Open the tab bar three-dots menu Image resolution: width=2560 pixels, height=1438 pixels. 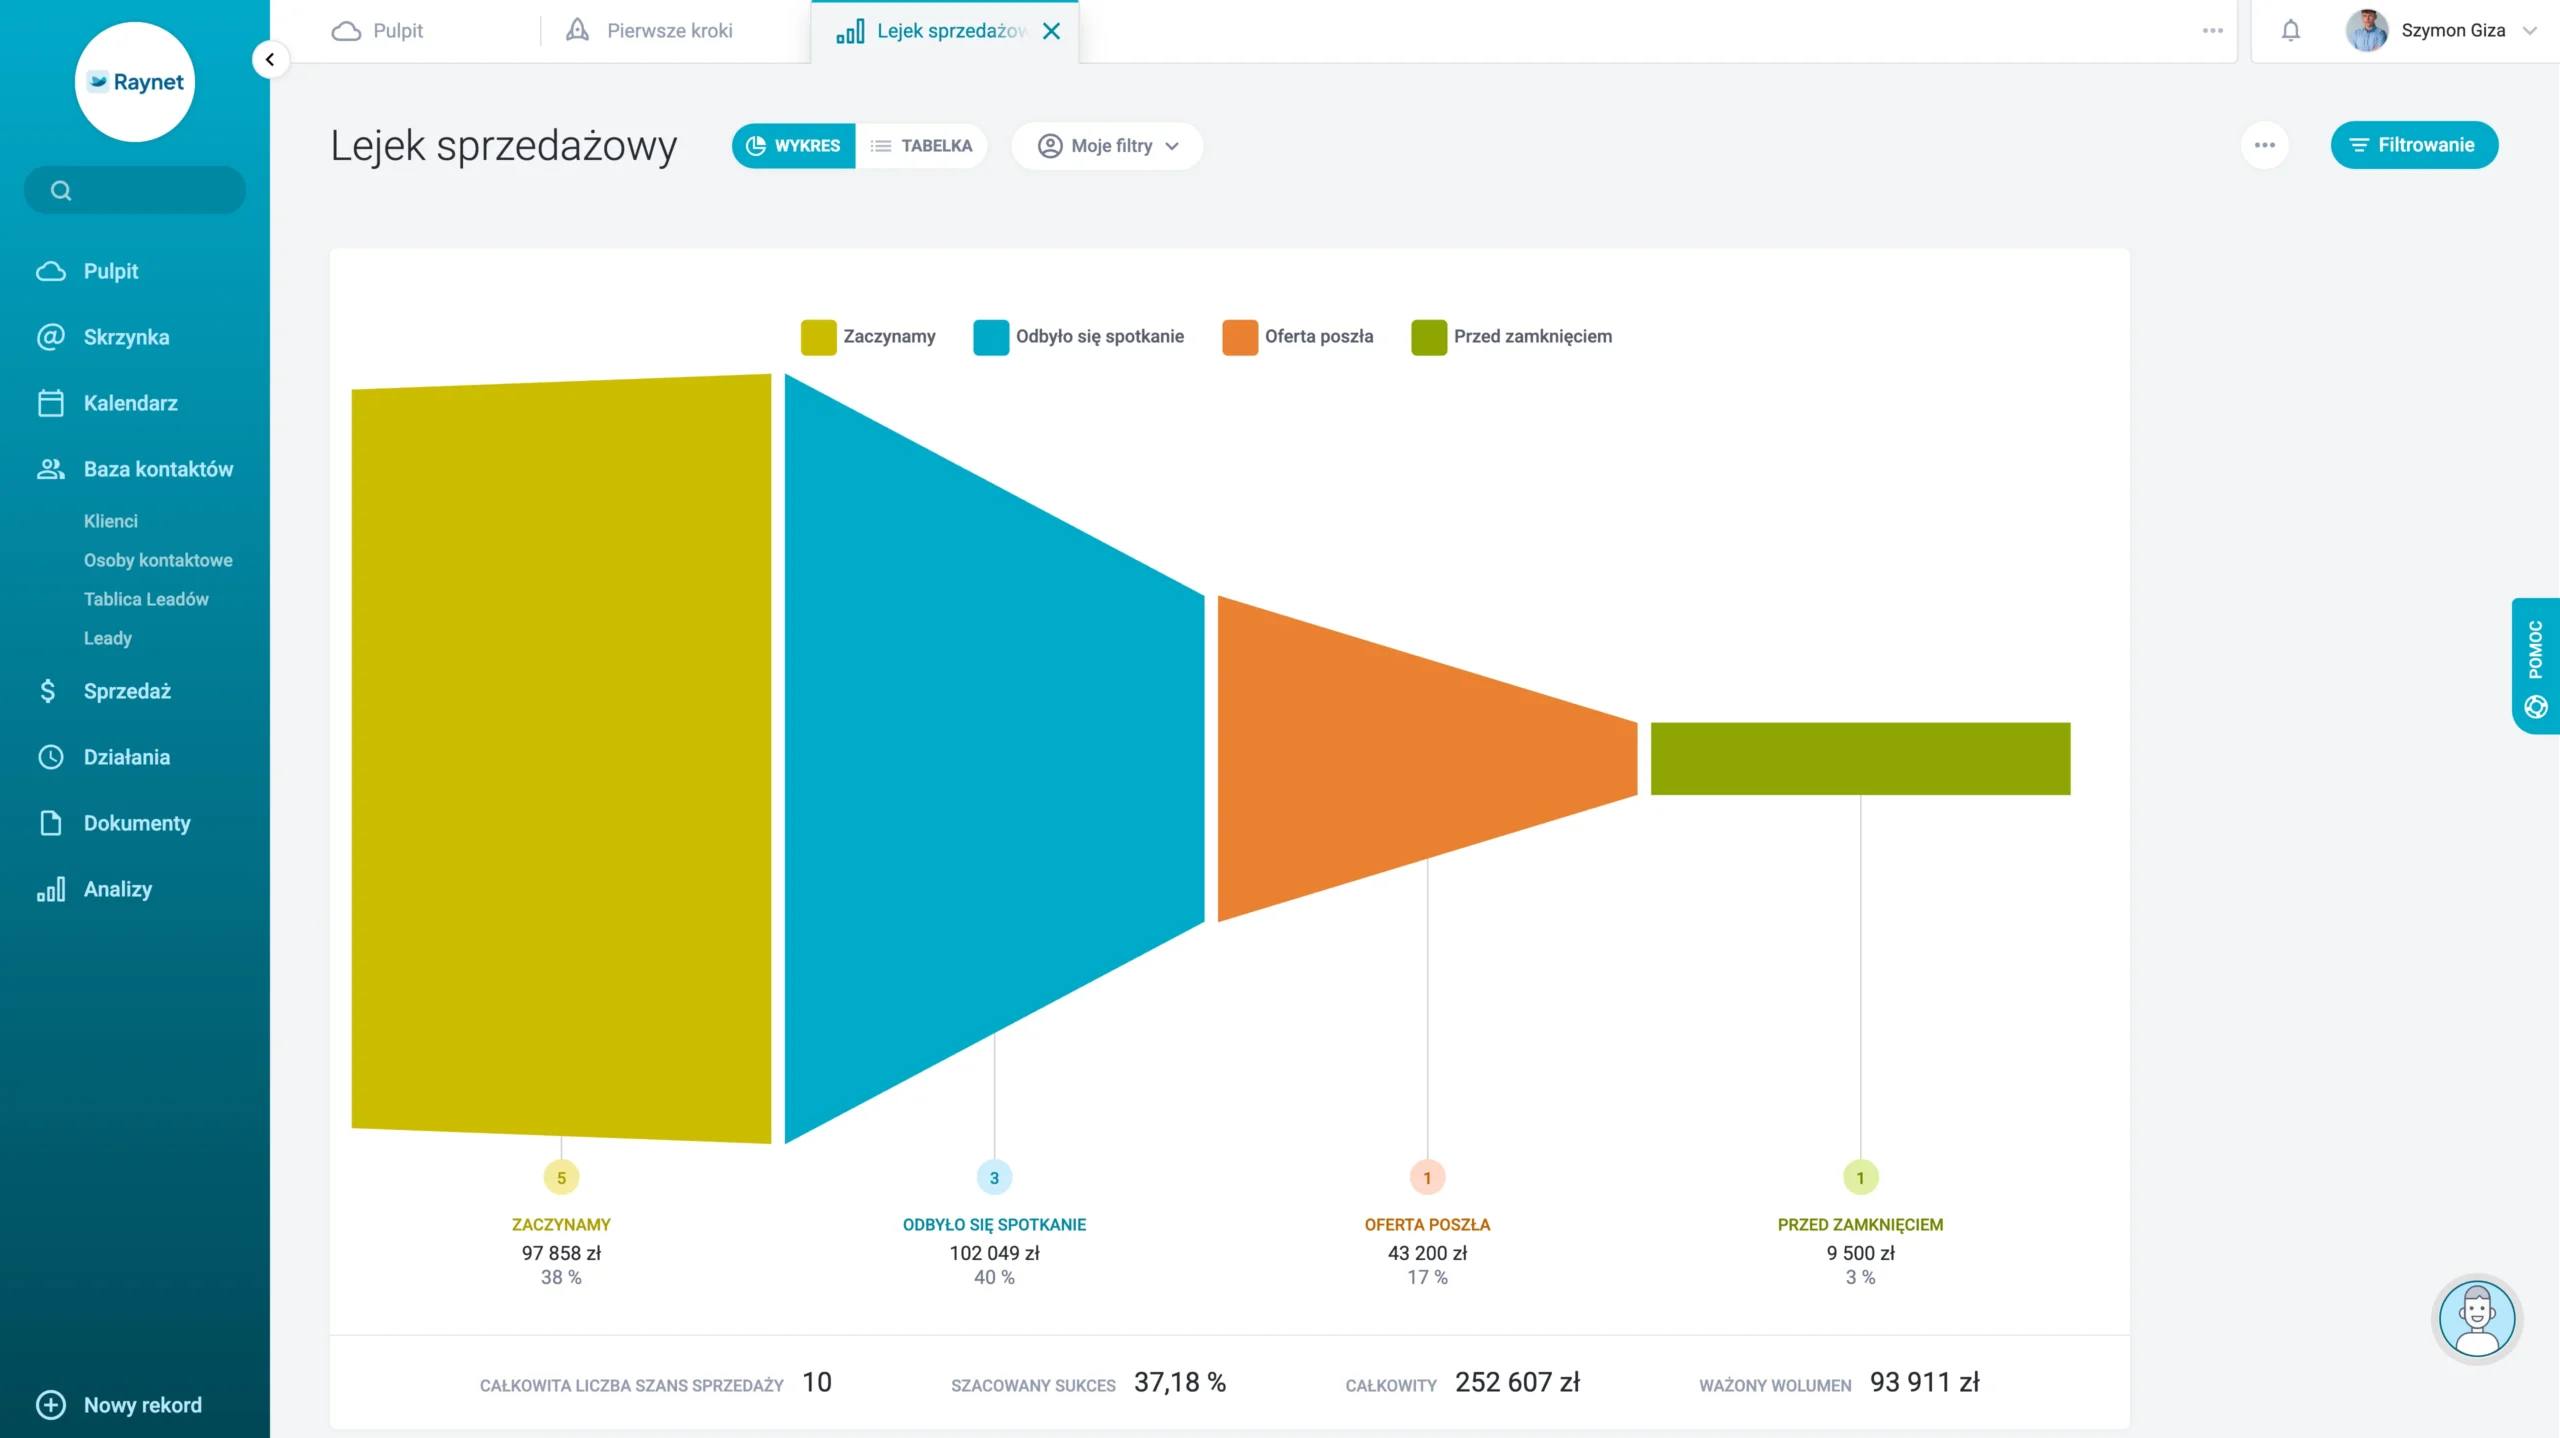(2212, 31)
